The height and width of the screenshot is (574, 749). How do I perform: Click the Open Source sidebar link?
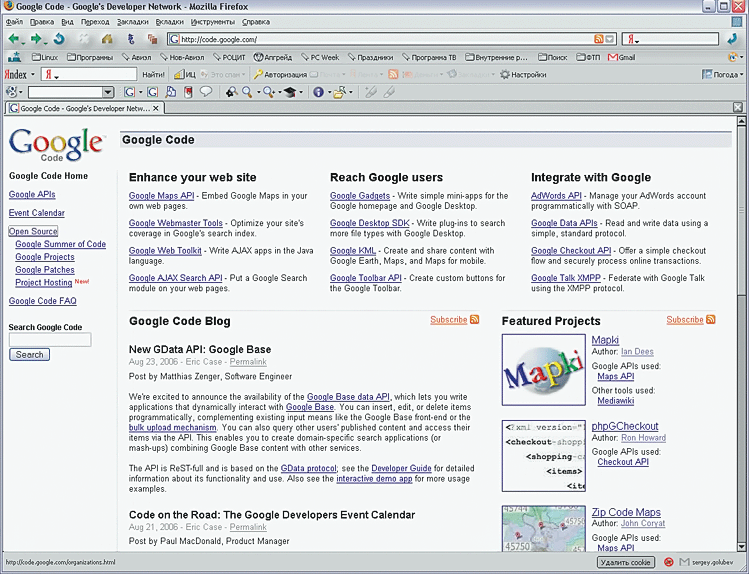(x=33, y=231)
